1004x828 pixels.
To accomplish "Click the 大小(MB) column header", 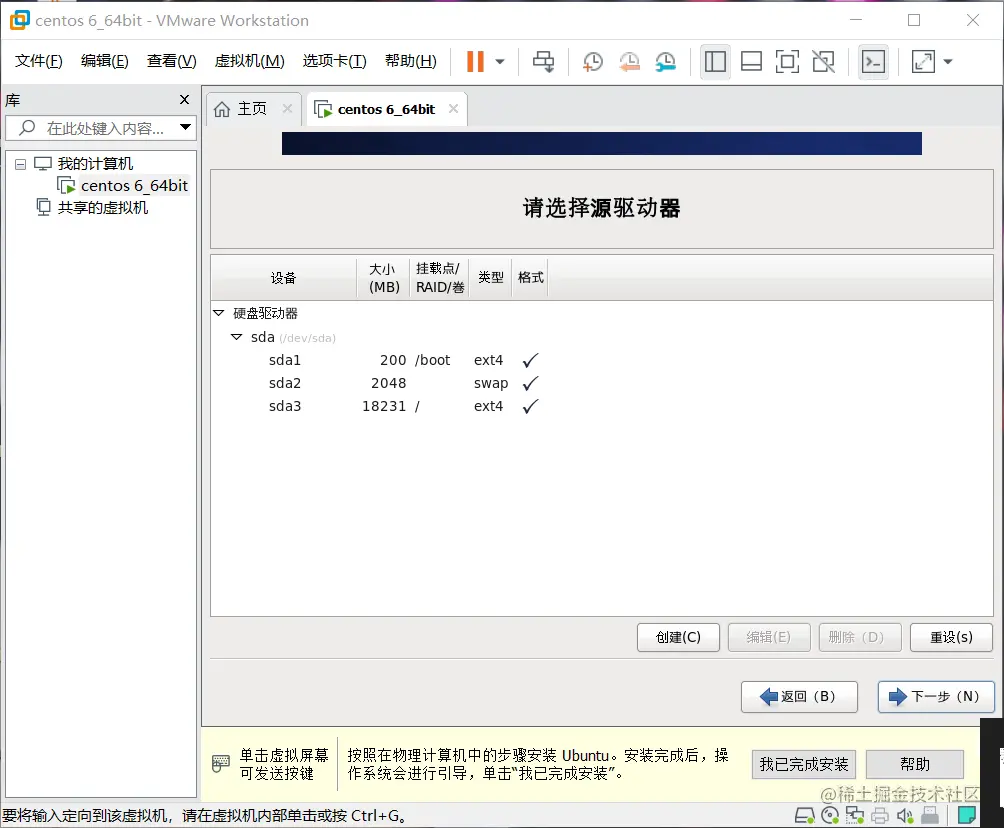I will (383, 278).
